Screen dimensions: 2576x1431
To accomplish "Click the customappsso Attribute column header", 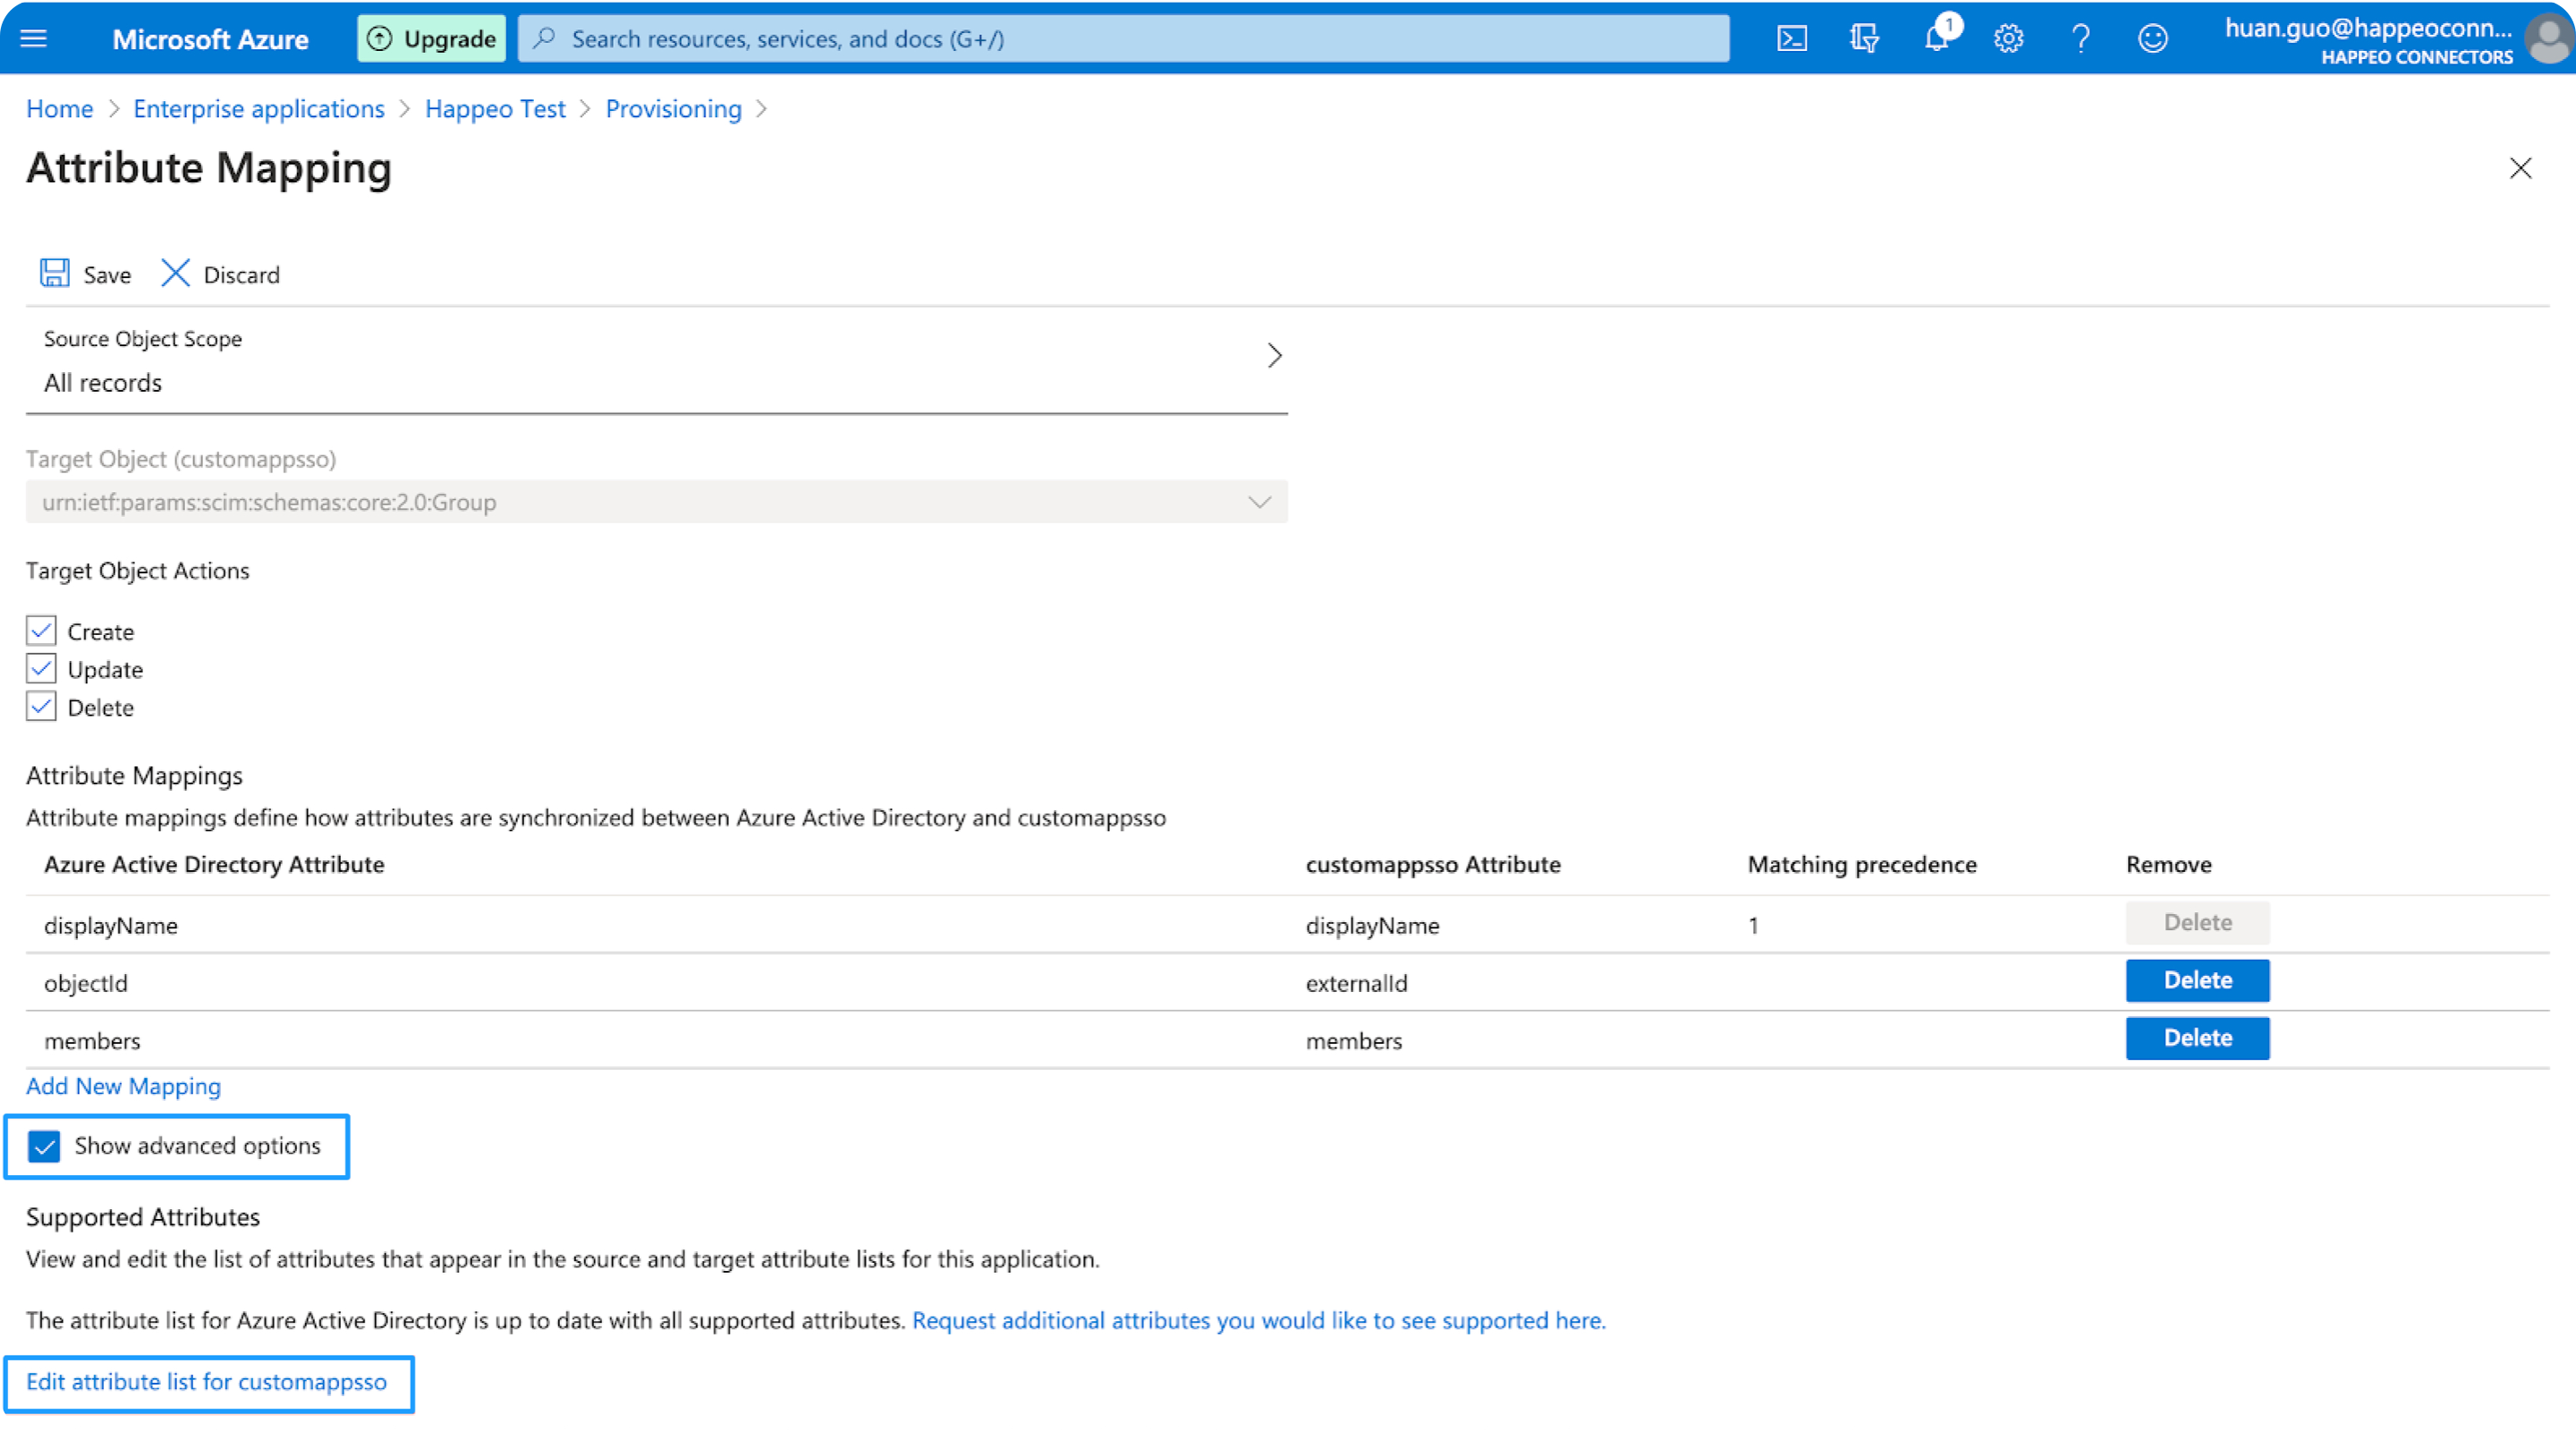I will [x=1433, y=864].
